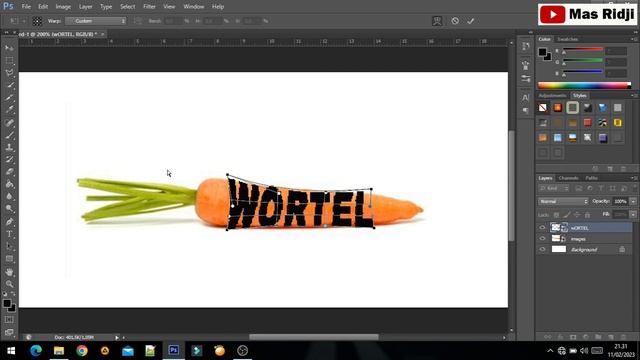Click the Add layer mask icon
The height and width of the screenshot is (360, 640).
[573, 337]
